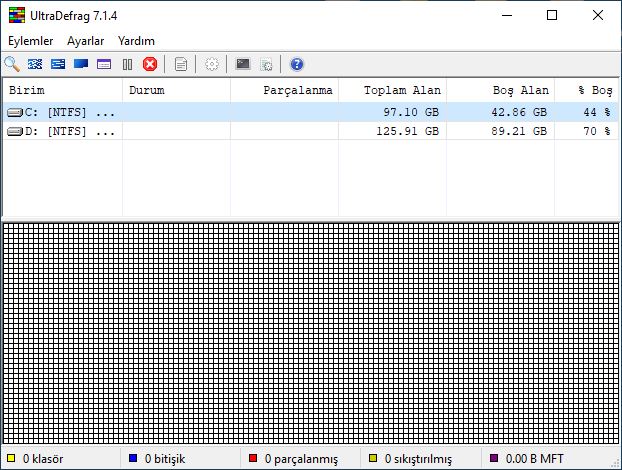Image resolution: width=622 pixels, height=470 pixels.
Task: Click the Defragment toolbar icon
Action: (x=35, y=64)
